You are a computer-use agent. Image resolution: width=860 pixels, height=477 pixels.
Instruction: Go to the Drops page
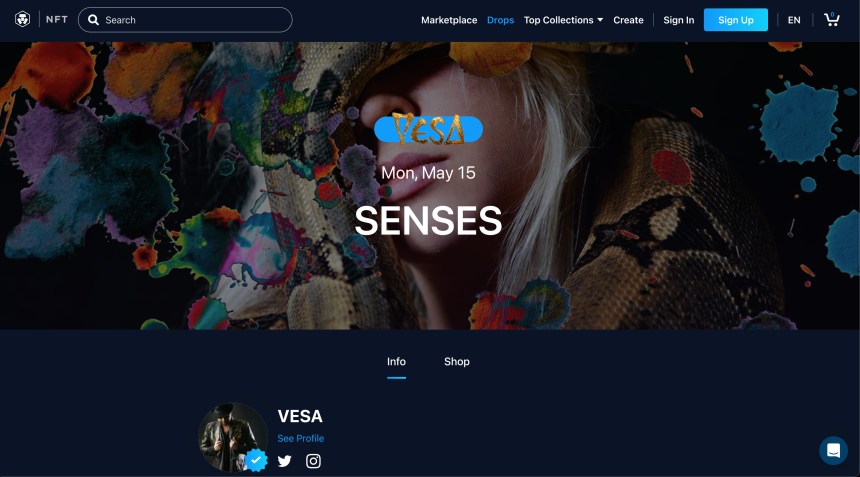click(500, 20)
